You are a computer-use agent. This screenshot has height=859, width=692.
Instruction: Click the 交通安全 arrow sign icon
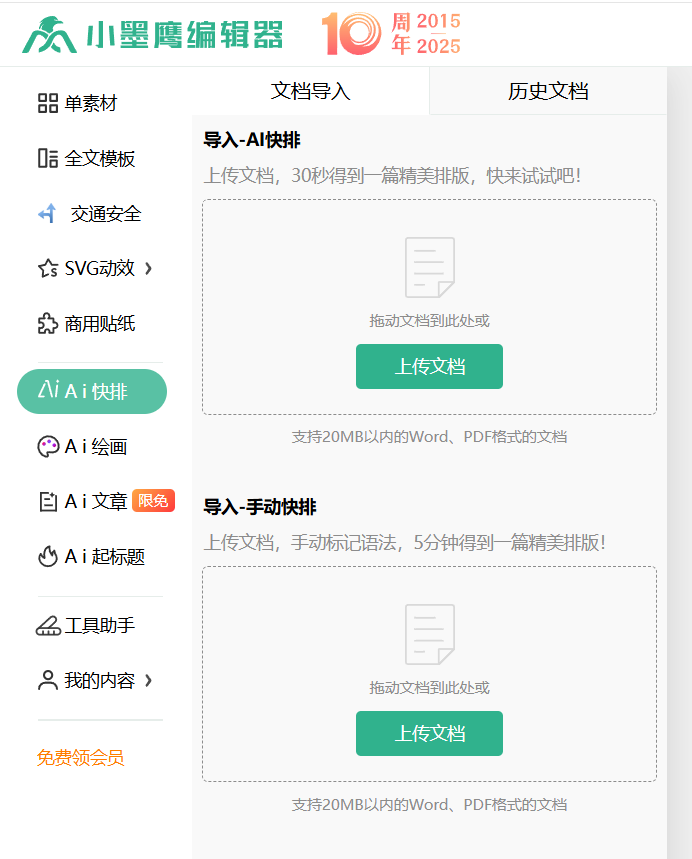[x=48, y=213]
